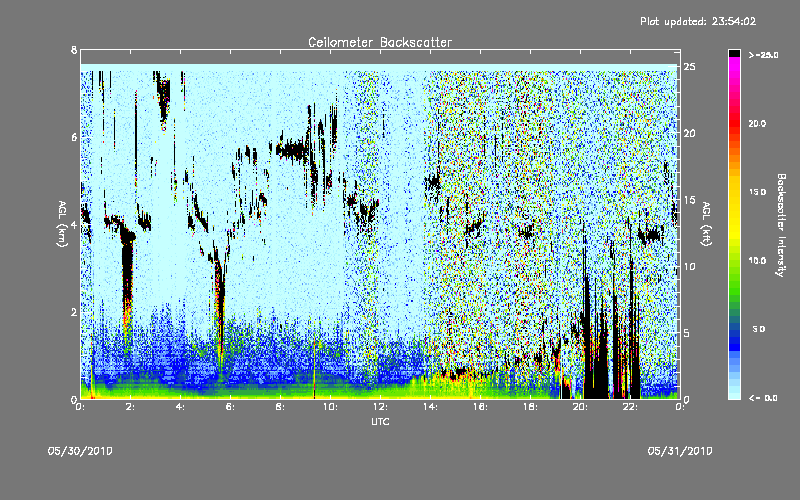Click the '15.0' colorbar value label
This screenshot has height=500, width=800.
click(757, 192)
